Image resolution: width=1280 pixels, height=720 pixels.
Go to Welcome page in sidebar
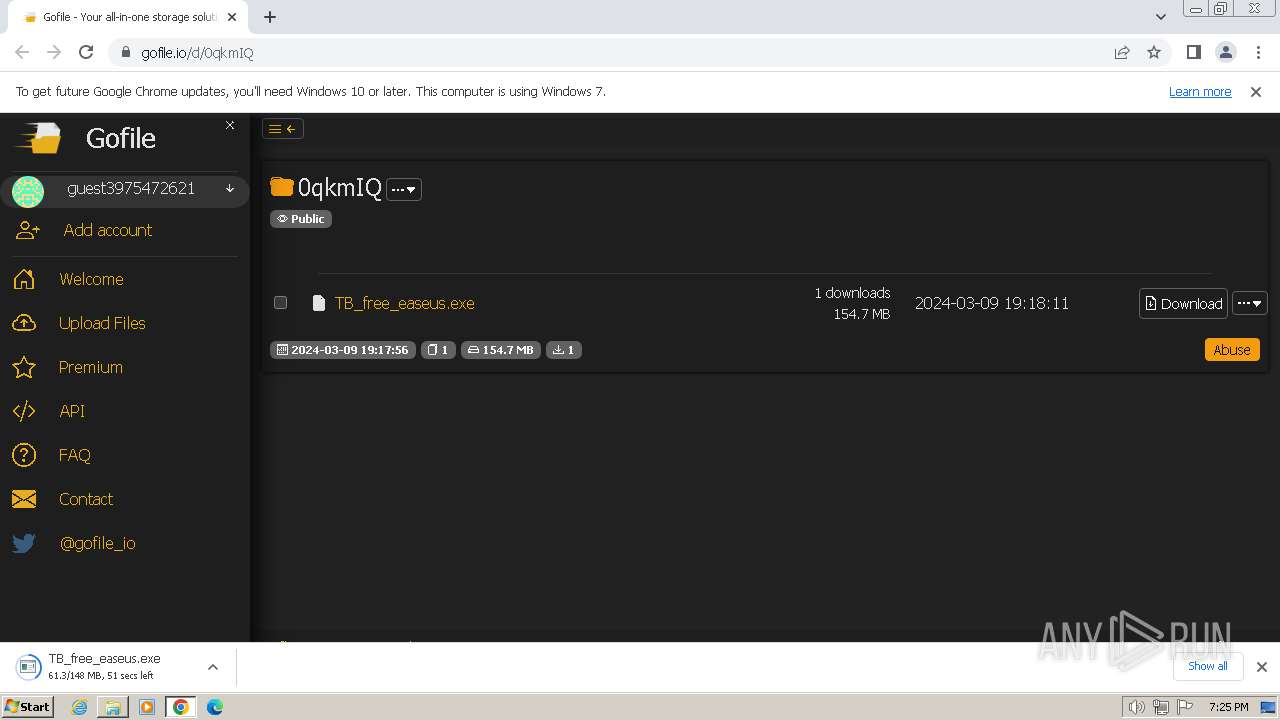pos(91,279)
